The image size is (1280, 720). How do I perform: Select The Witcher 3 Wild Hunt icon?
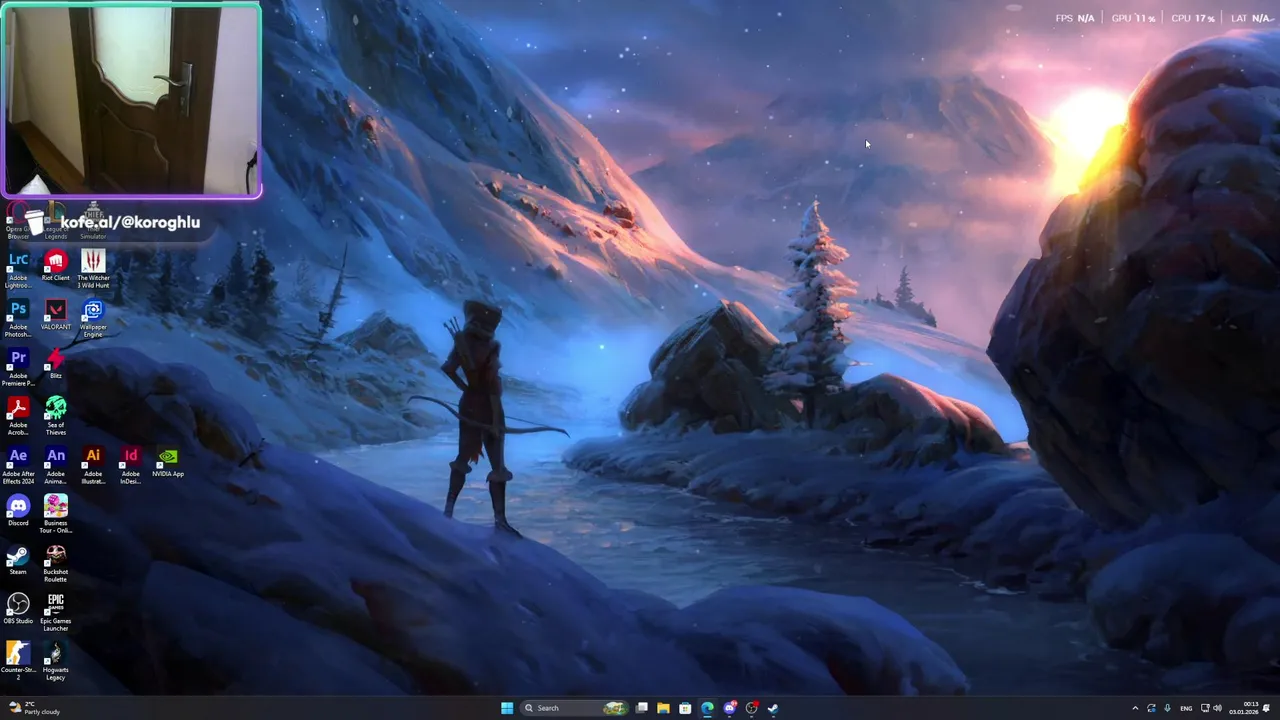(93, 269)
